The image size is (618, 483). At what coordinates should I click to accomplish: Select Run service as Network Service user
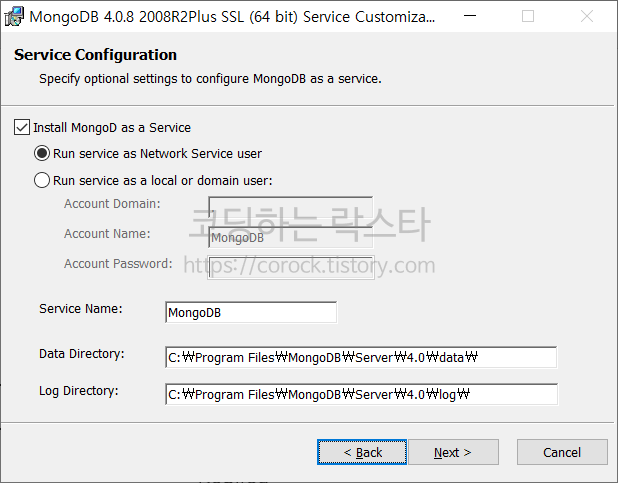42,153
